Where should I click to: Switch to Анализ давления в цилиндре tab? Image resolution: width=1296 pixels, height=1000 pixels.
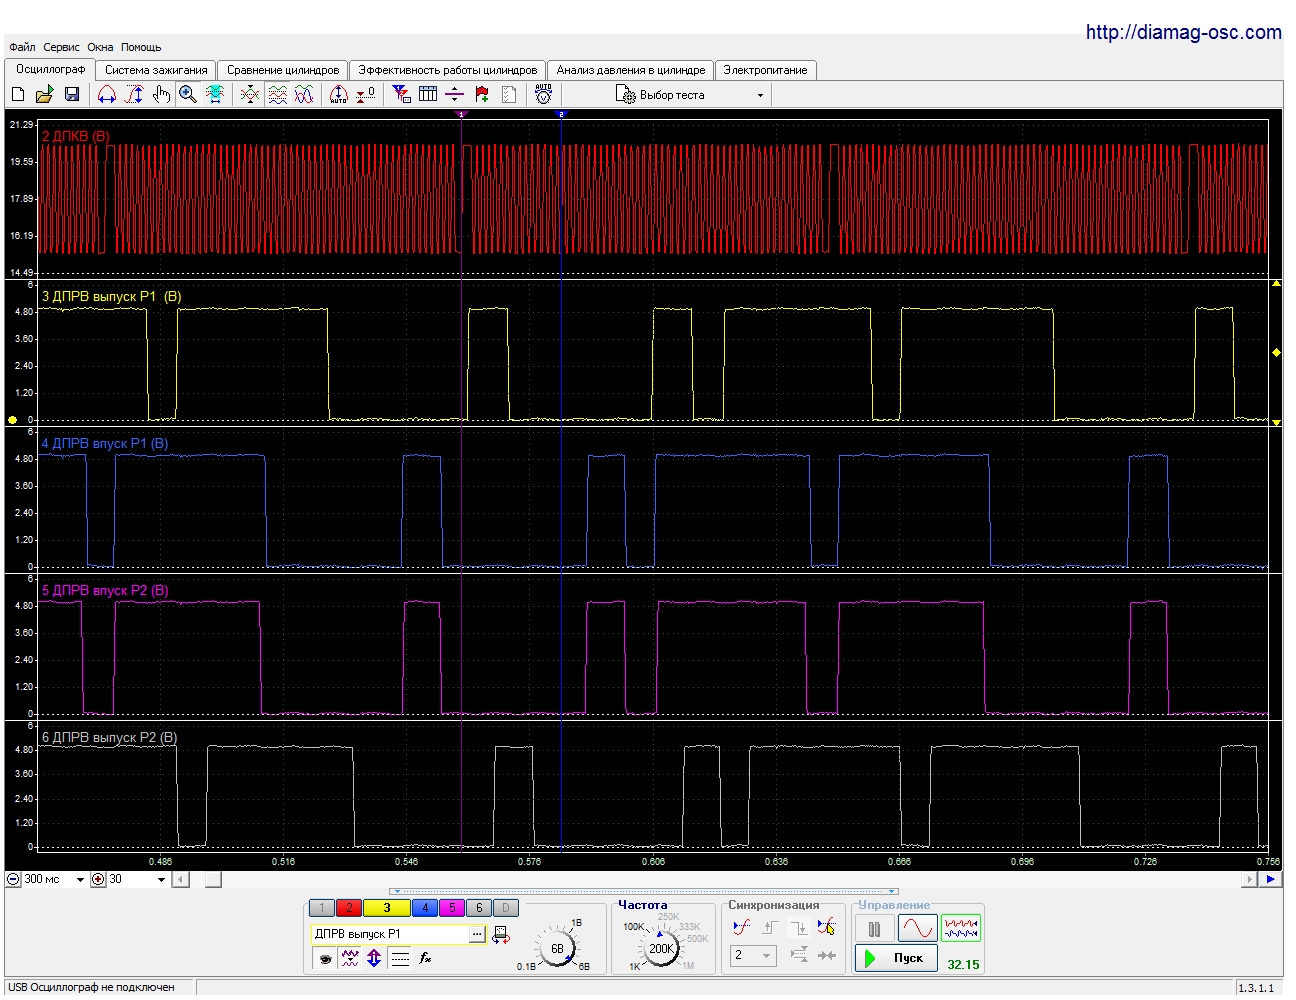point(631,70)
